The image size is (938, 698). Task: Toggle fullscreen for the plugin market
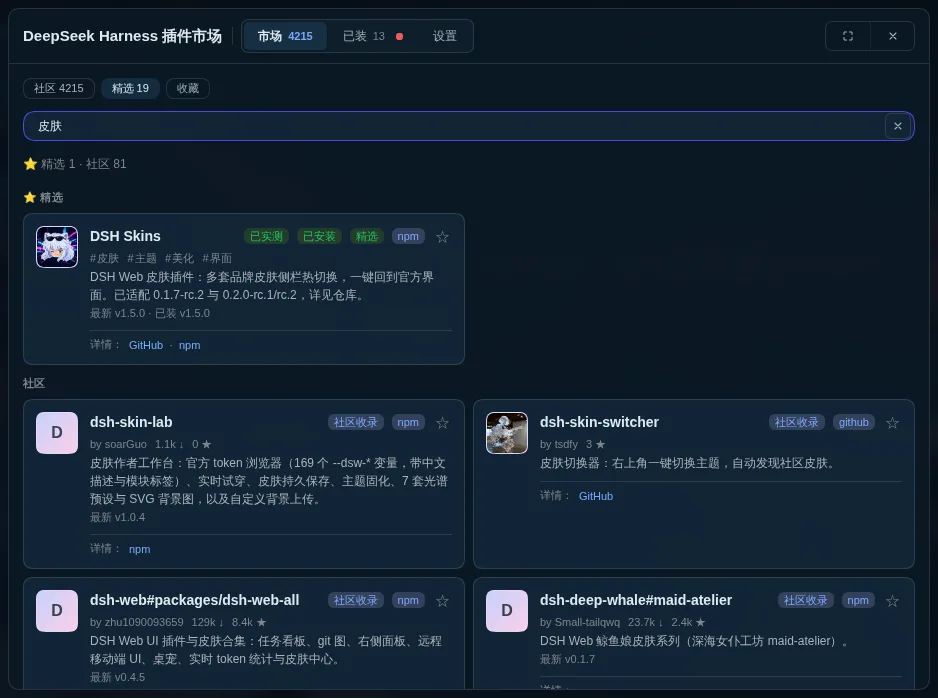coord(848,36)
